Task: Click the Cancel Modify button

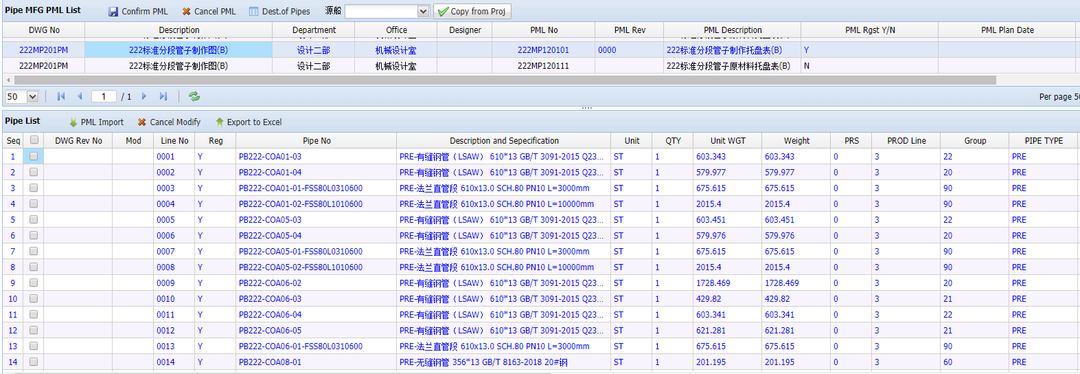Action: pyautogui.click(x=169, y=122)
